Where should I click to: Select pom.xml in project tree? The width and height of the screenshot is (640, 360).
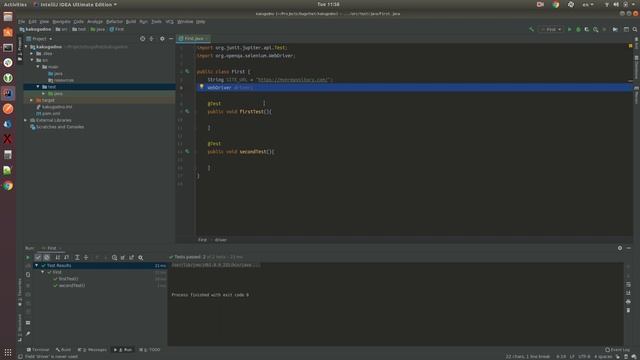(48, 113)
